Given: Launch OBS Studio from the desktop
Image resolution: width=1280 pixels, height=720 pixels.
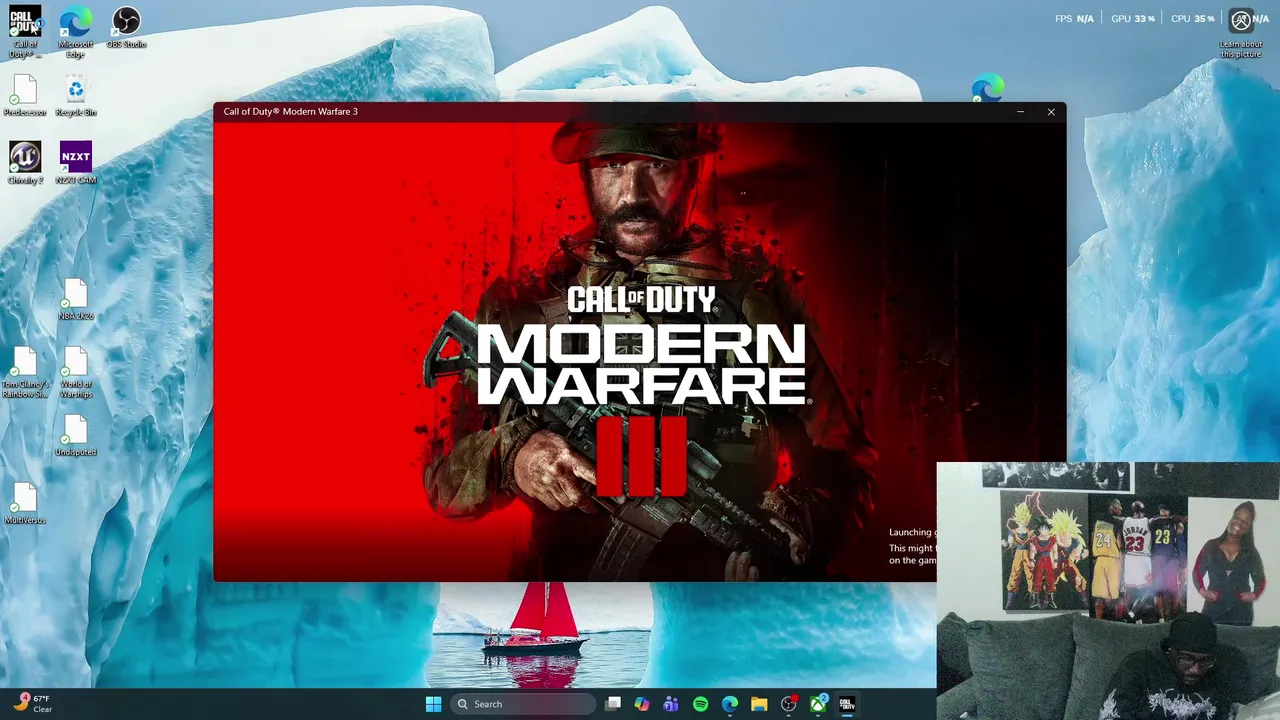Looking at the screenshot, I should (126, 28).
